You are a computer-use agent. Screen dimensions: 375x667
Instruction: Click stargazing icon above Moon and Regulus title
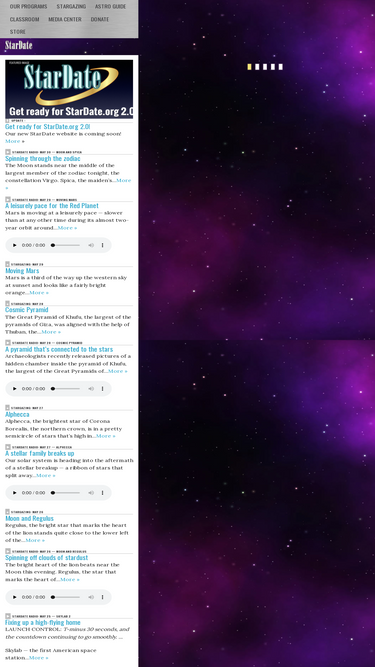coord(7,511)
